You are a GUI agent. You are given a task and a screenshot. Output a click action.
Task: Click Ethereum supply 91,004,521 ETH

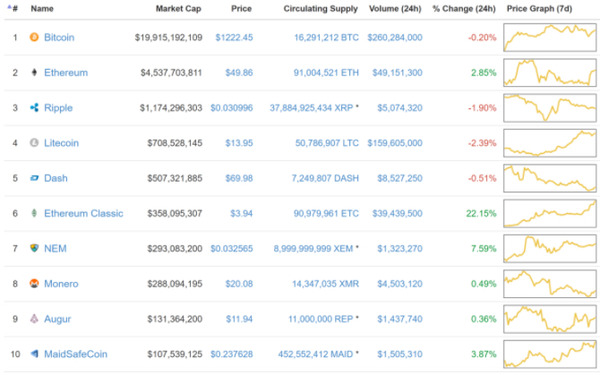tap(326, 72)
